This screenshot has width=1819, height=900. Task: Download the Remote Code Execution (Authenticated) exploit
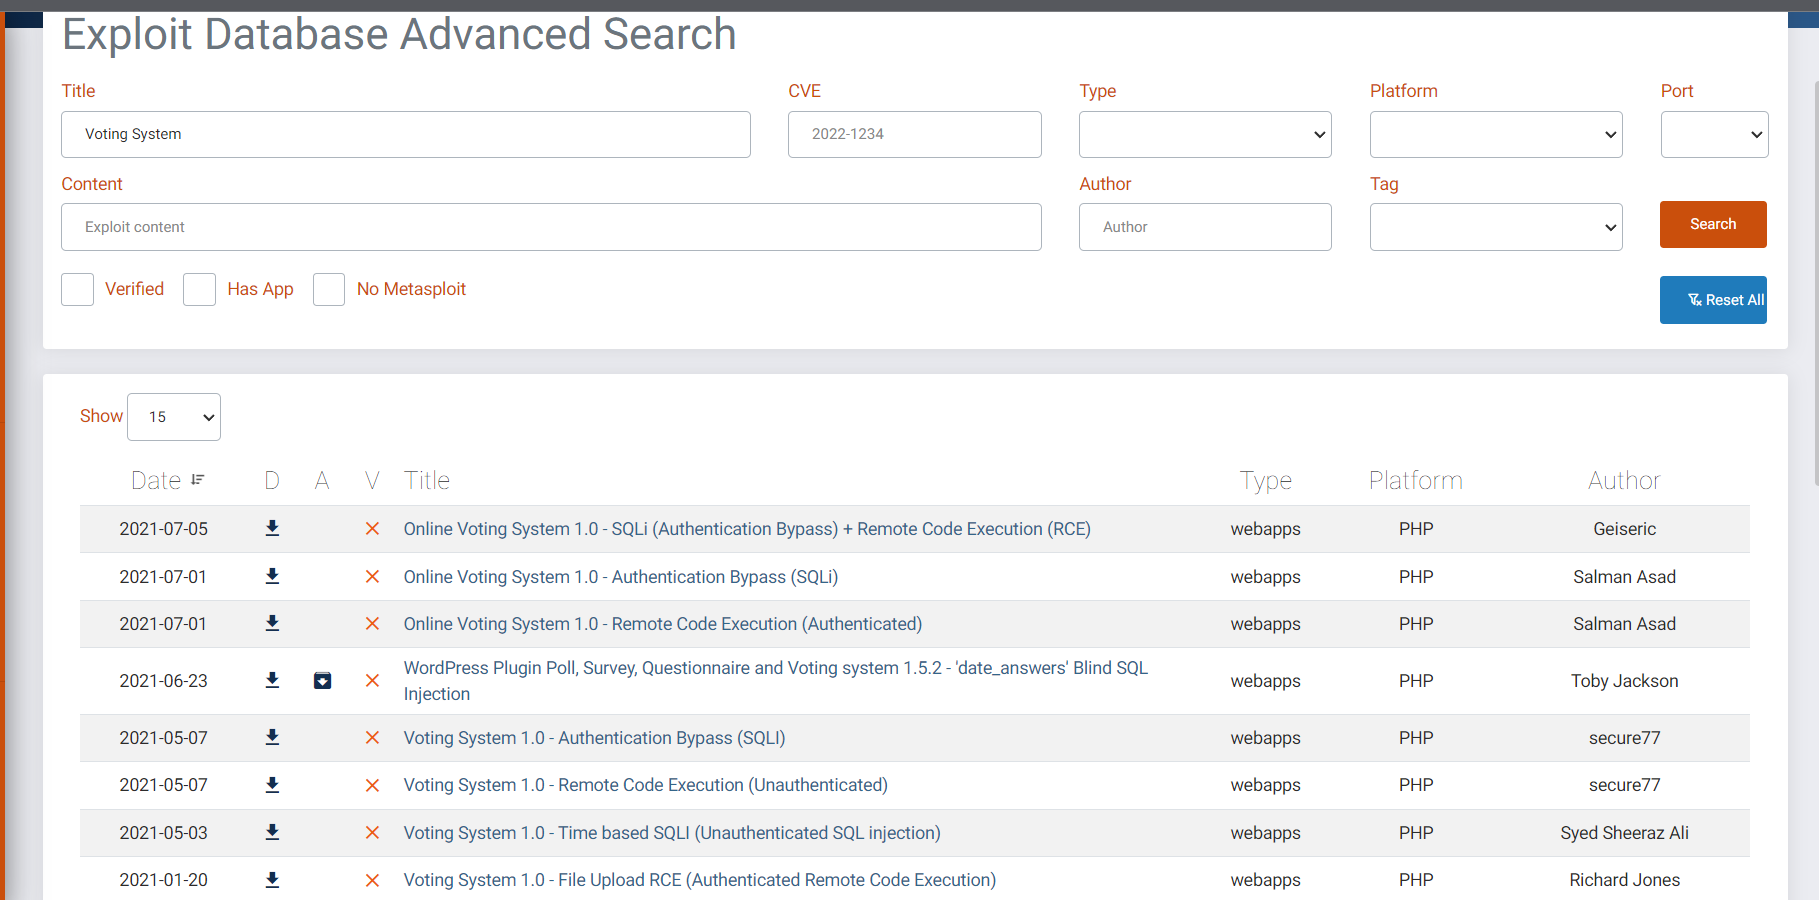pyautogui.click(x=272, y=623)
